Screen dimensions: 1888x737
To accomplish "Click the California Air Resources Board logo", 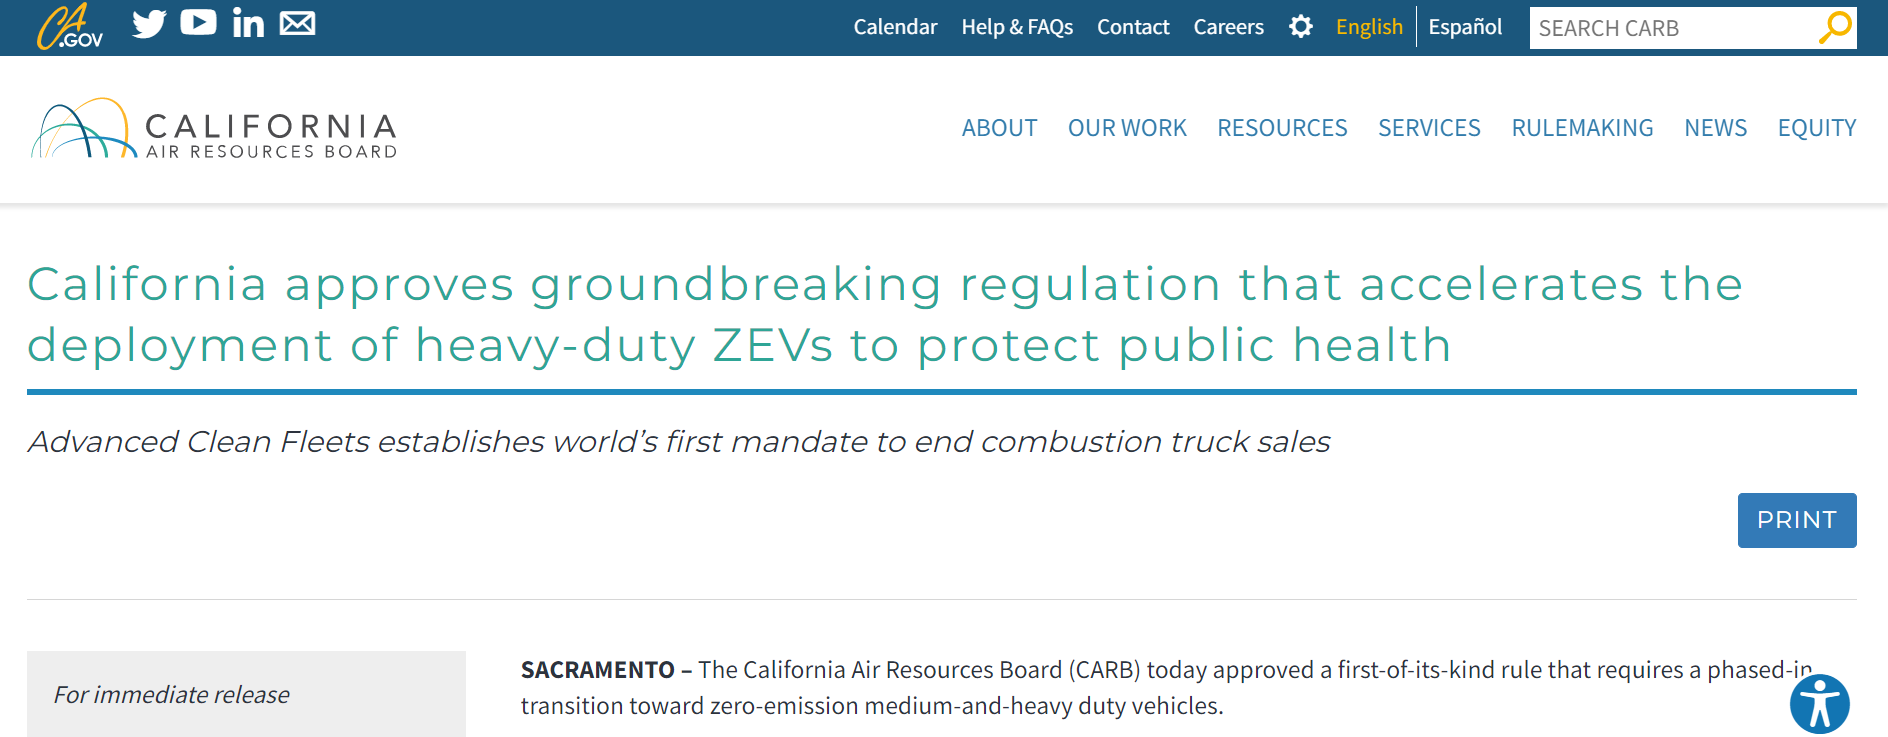I will [x=214, y=130].
